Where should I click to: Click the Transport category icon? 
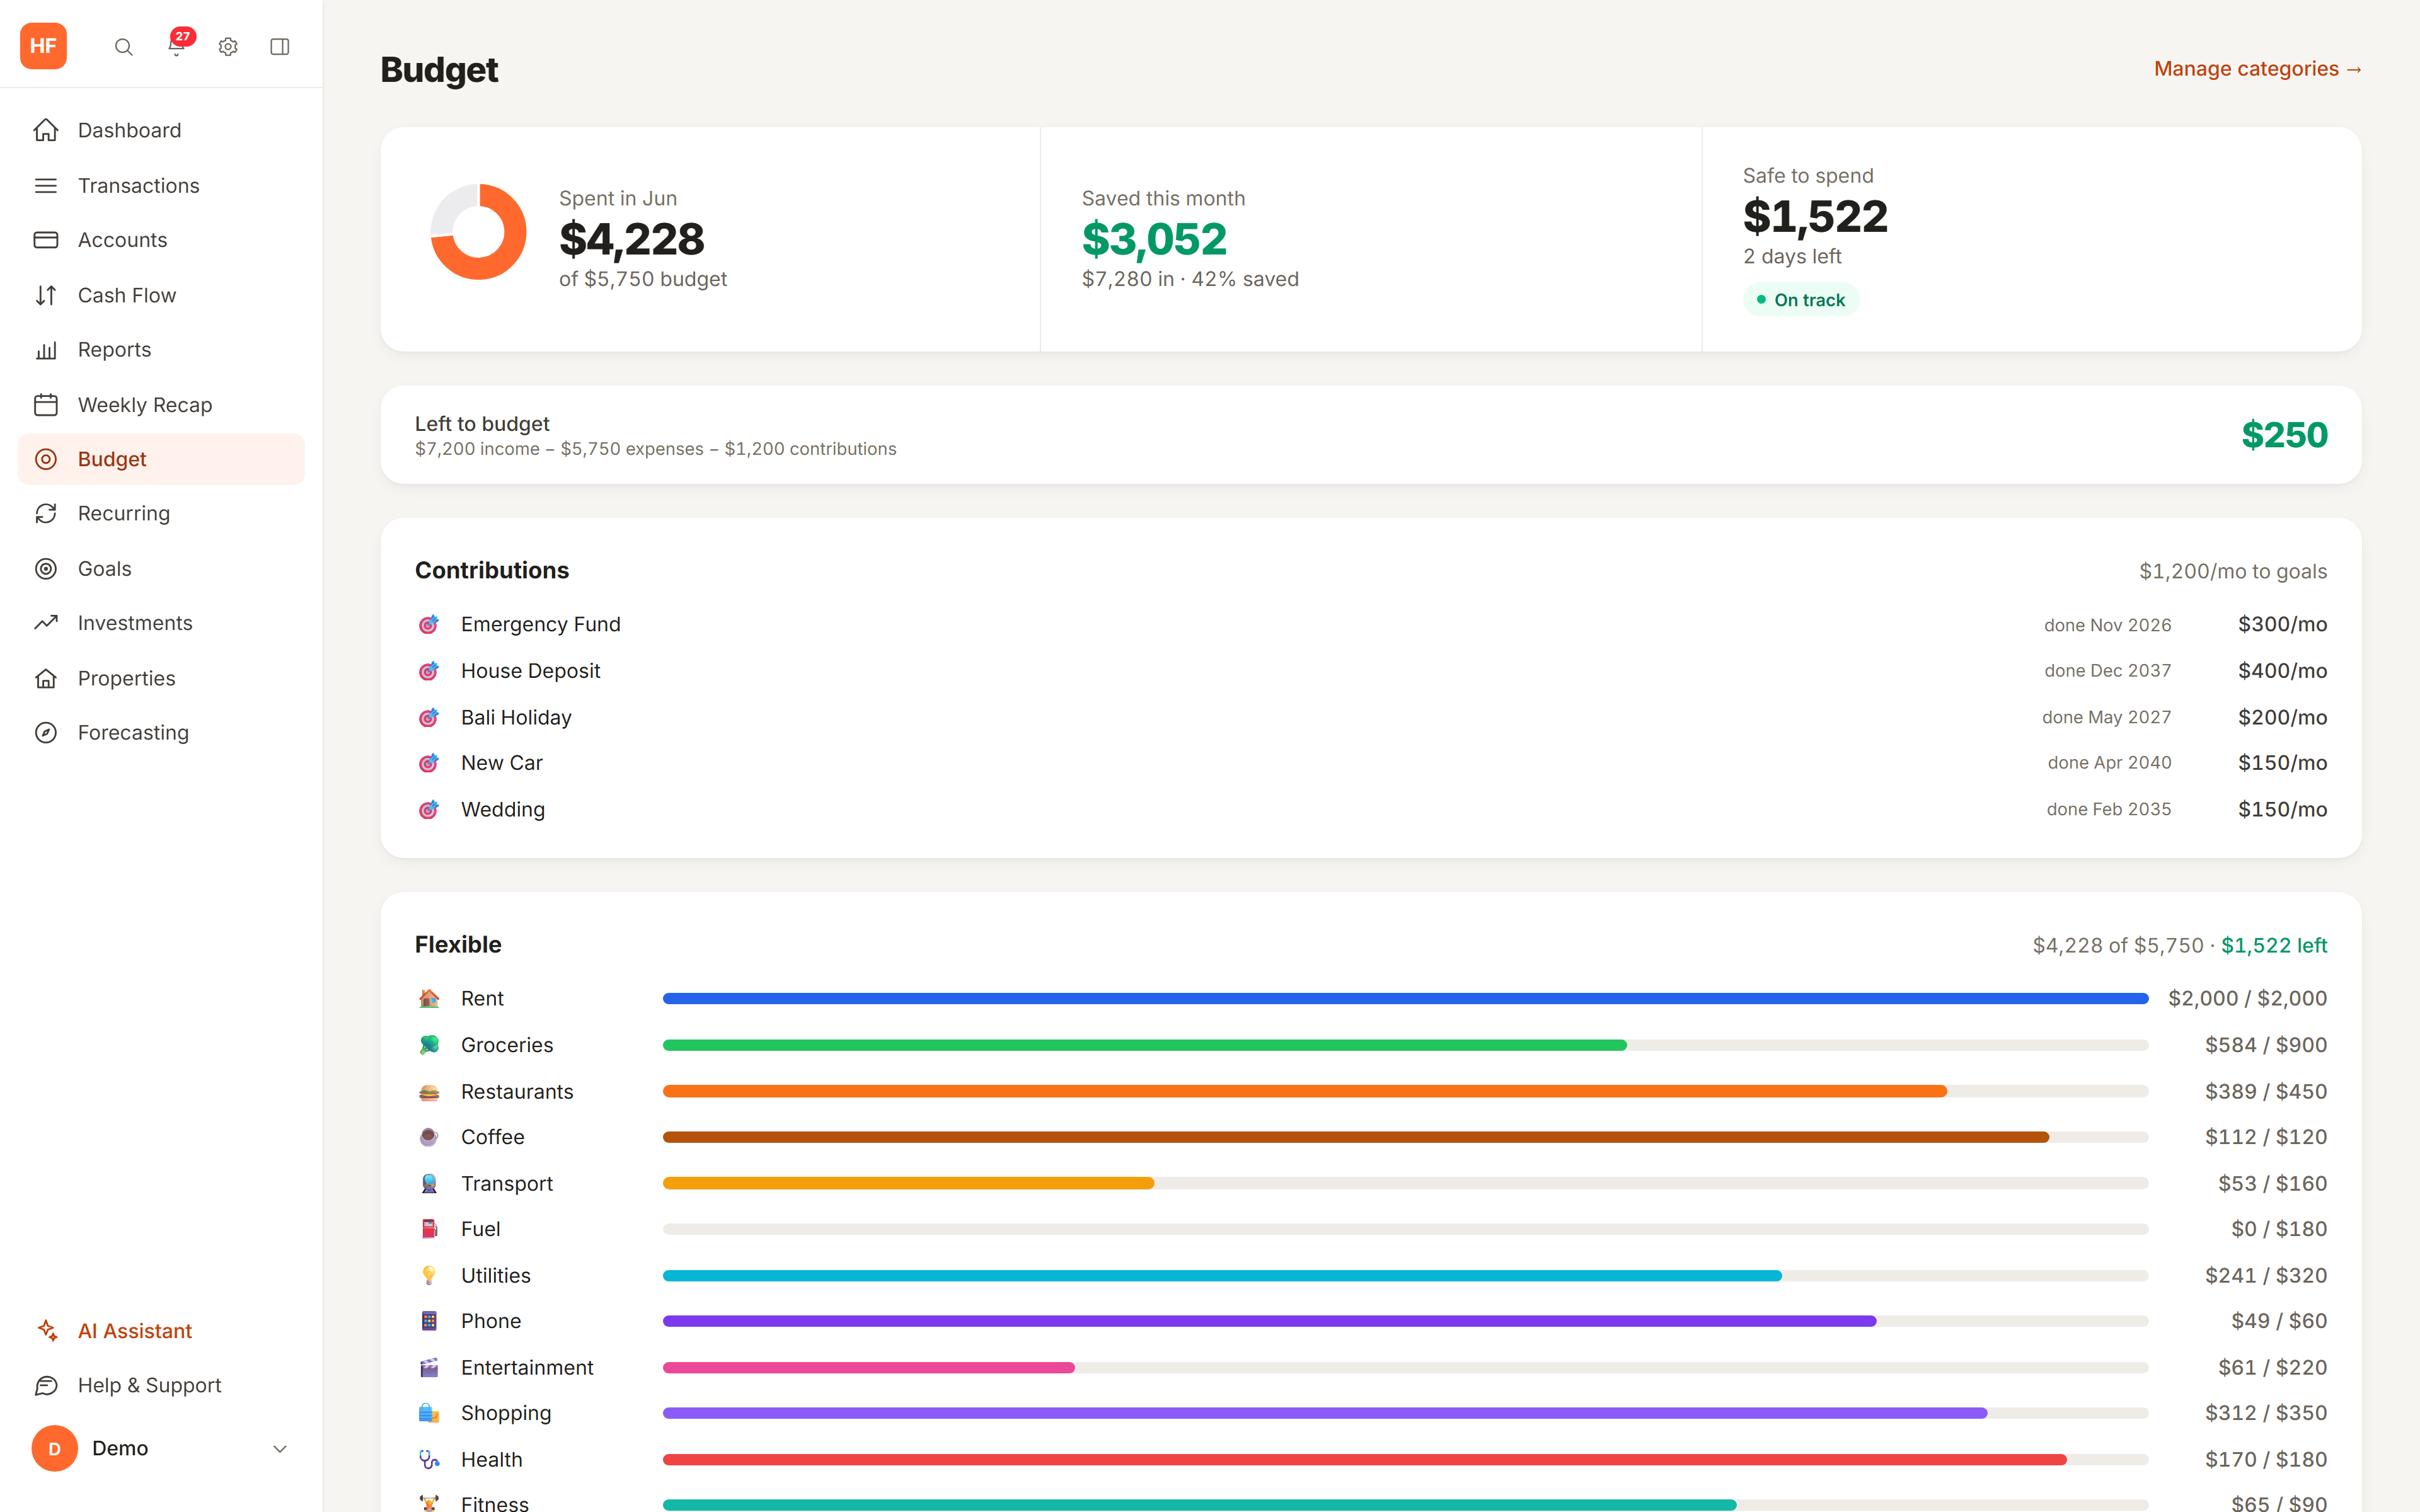click(x=429, y=1184)
